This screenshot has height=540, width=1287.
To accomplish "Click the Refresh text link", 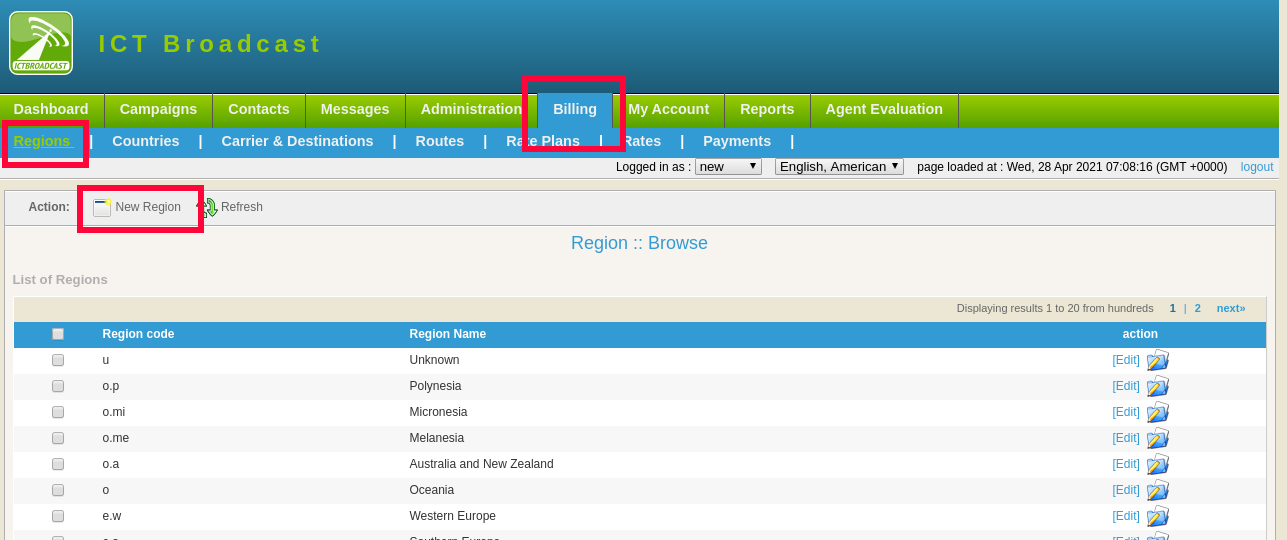I will (242, 207).
